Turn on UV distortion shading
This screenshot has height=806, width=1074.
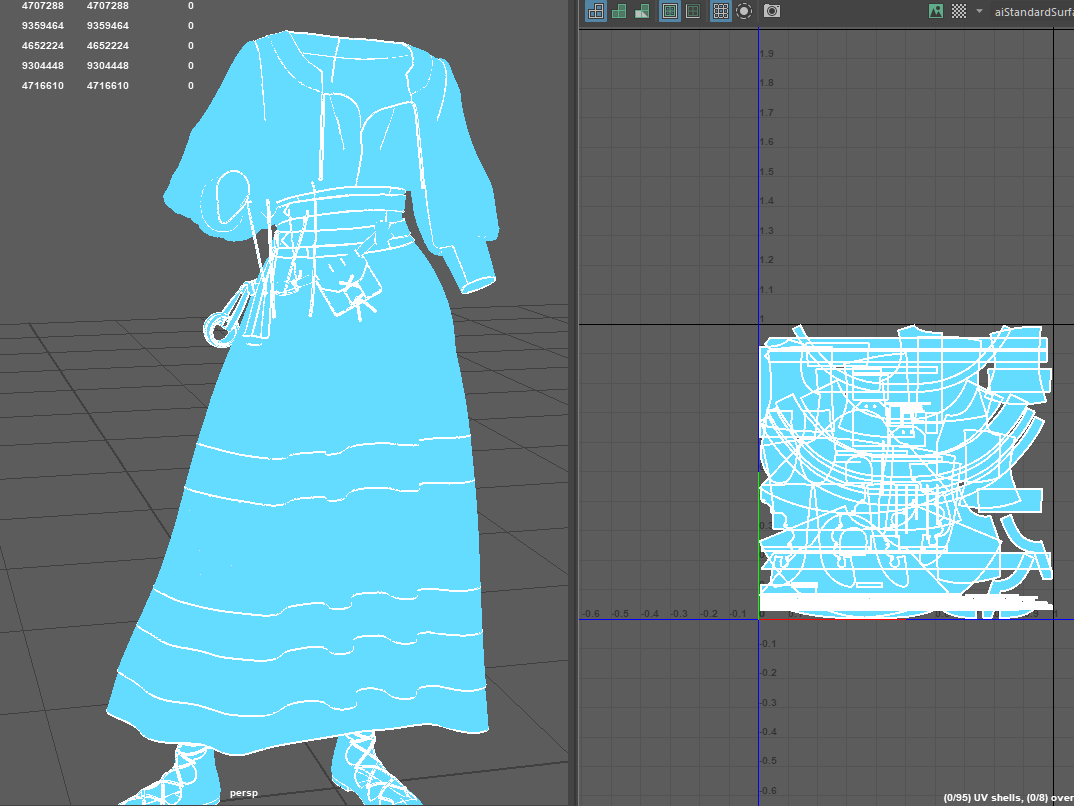click(642, 11)
